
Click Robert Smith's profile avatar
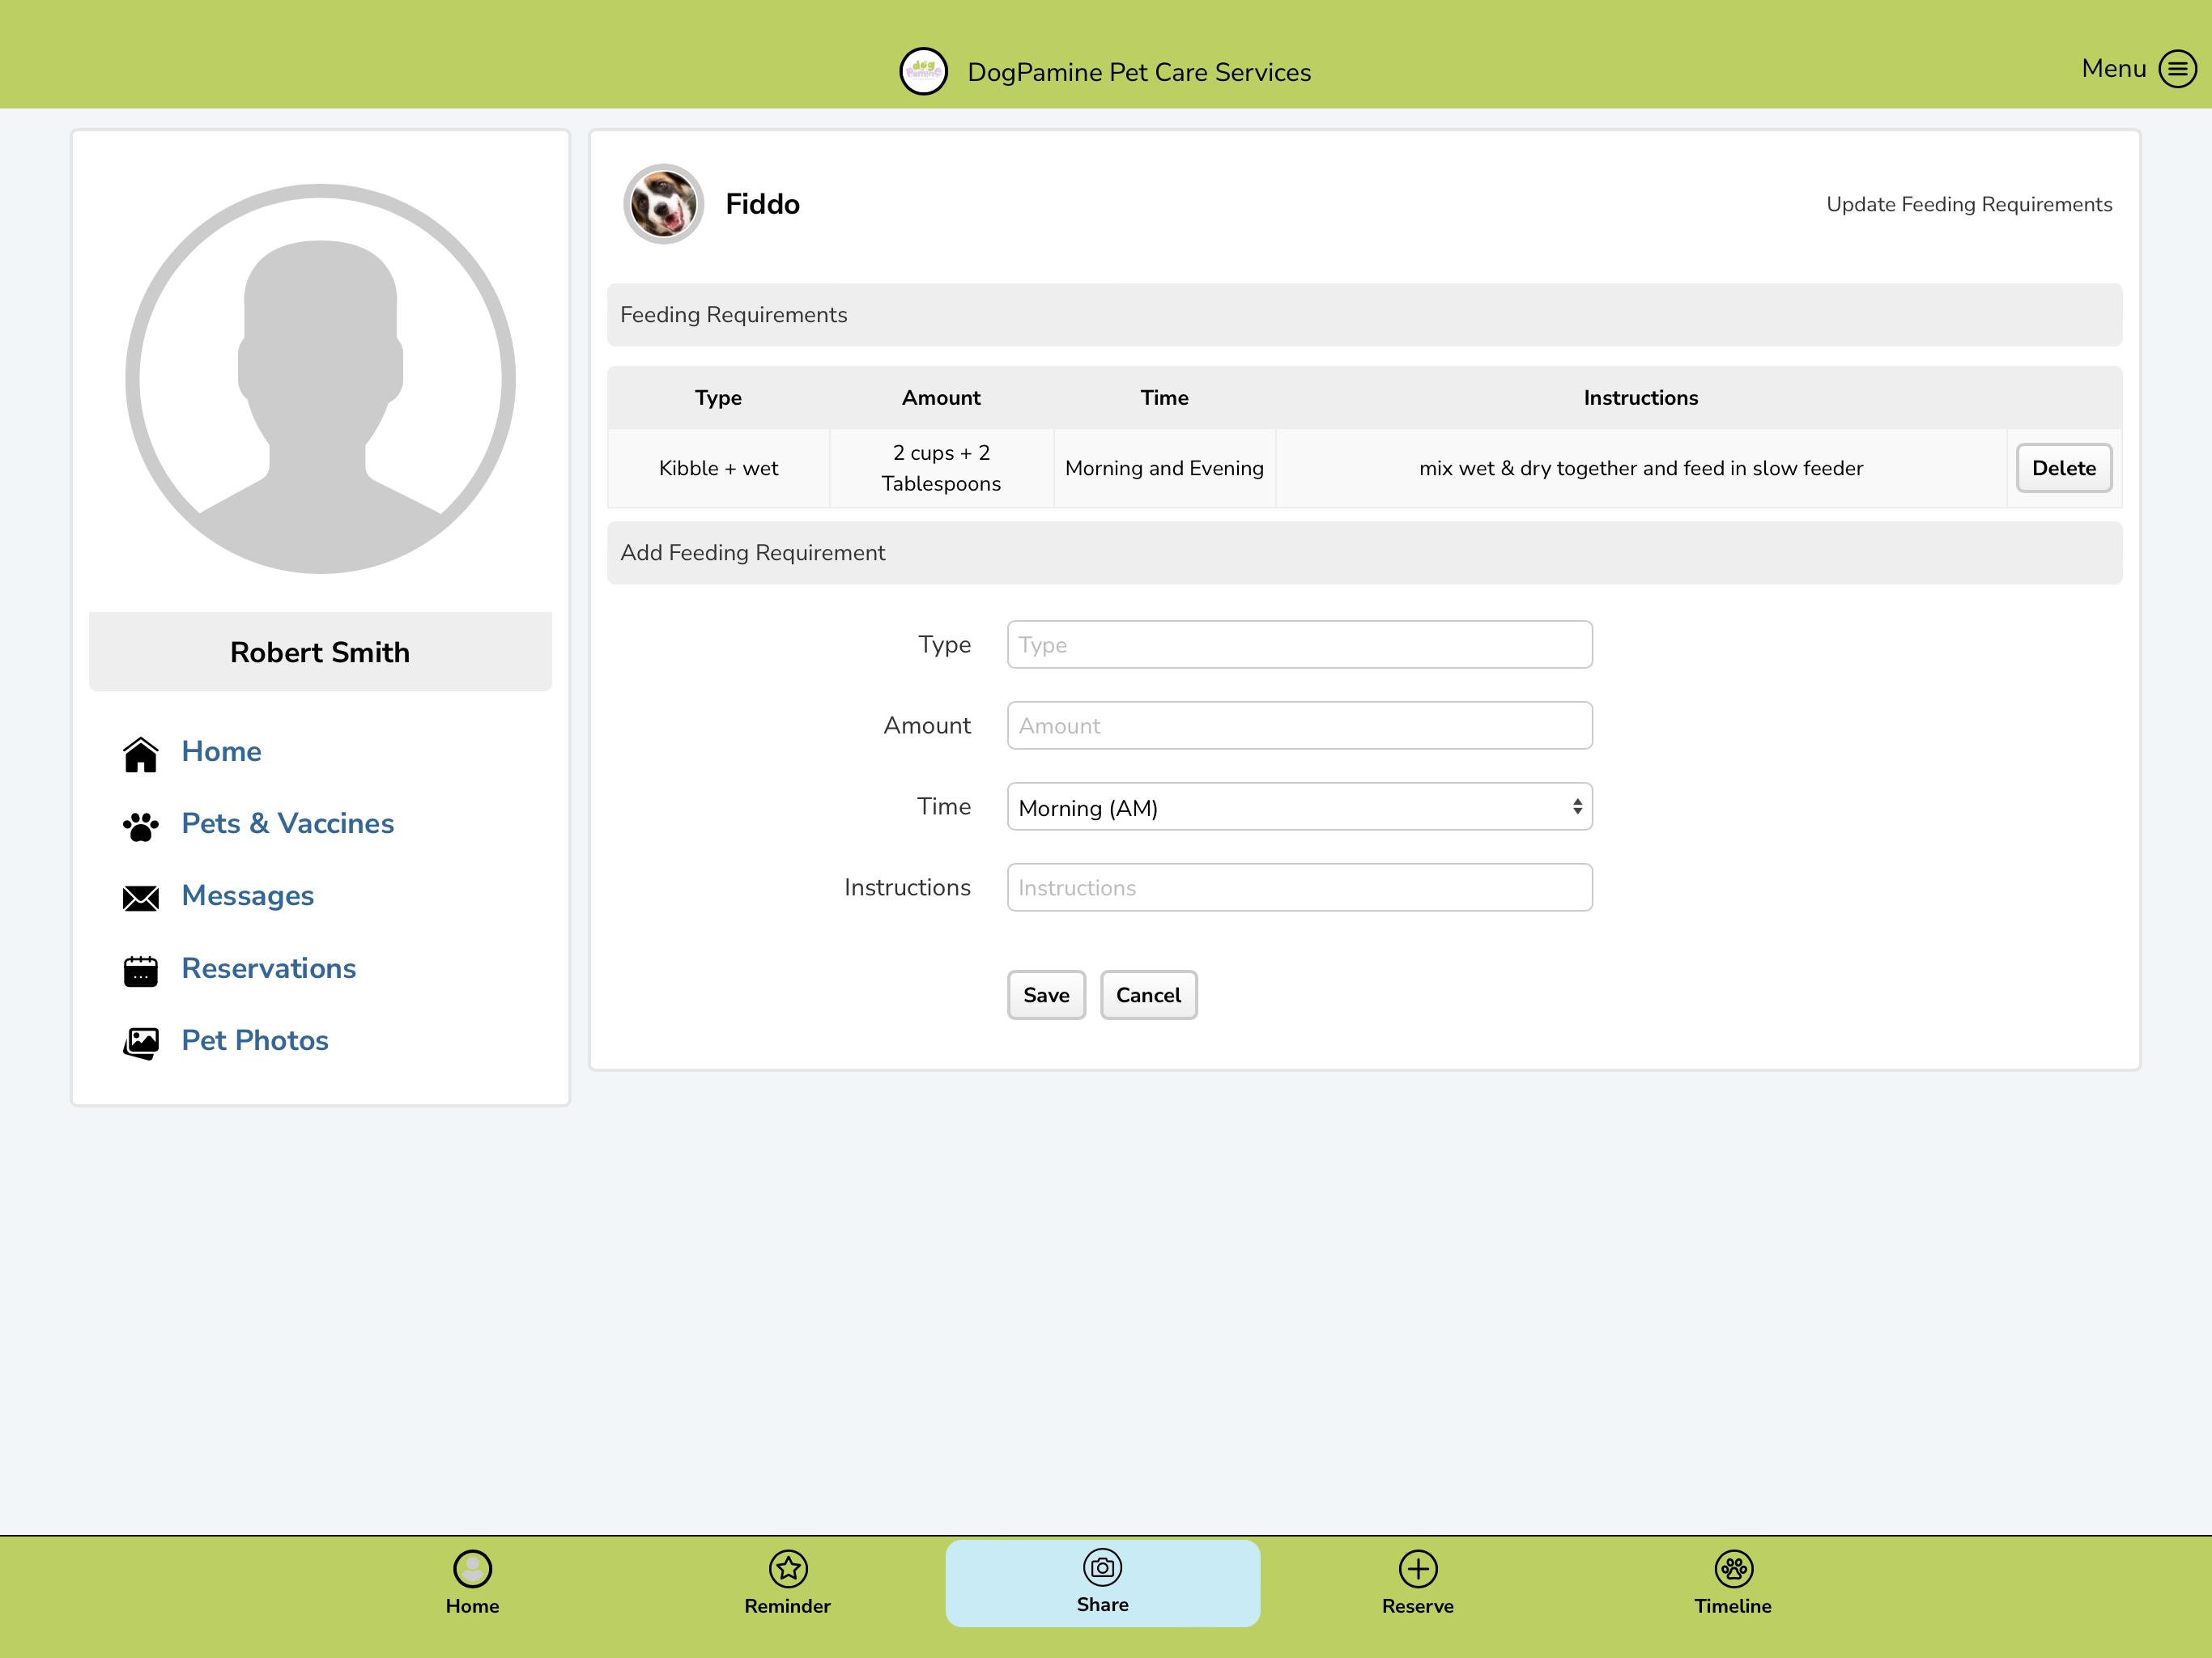[x=320, y=378]
